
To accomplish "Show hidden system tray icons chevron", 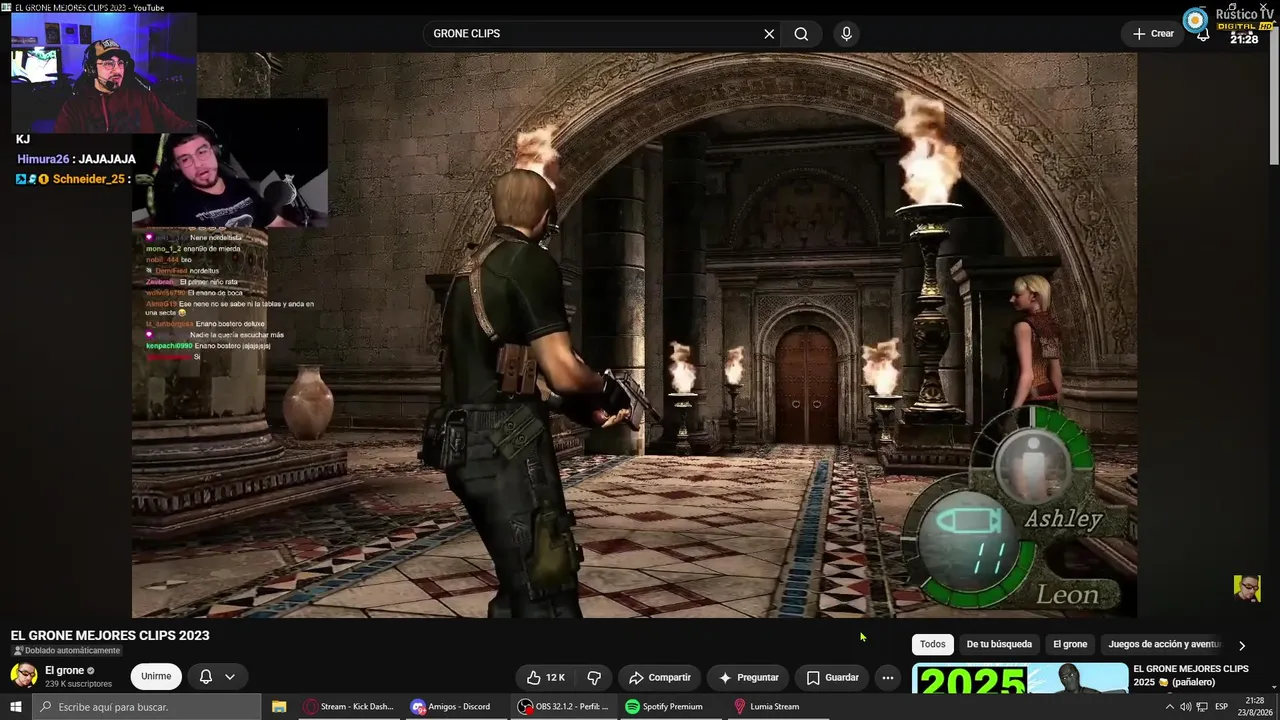I will point(1169,707).
